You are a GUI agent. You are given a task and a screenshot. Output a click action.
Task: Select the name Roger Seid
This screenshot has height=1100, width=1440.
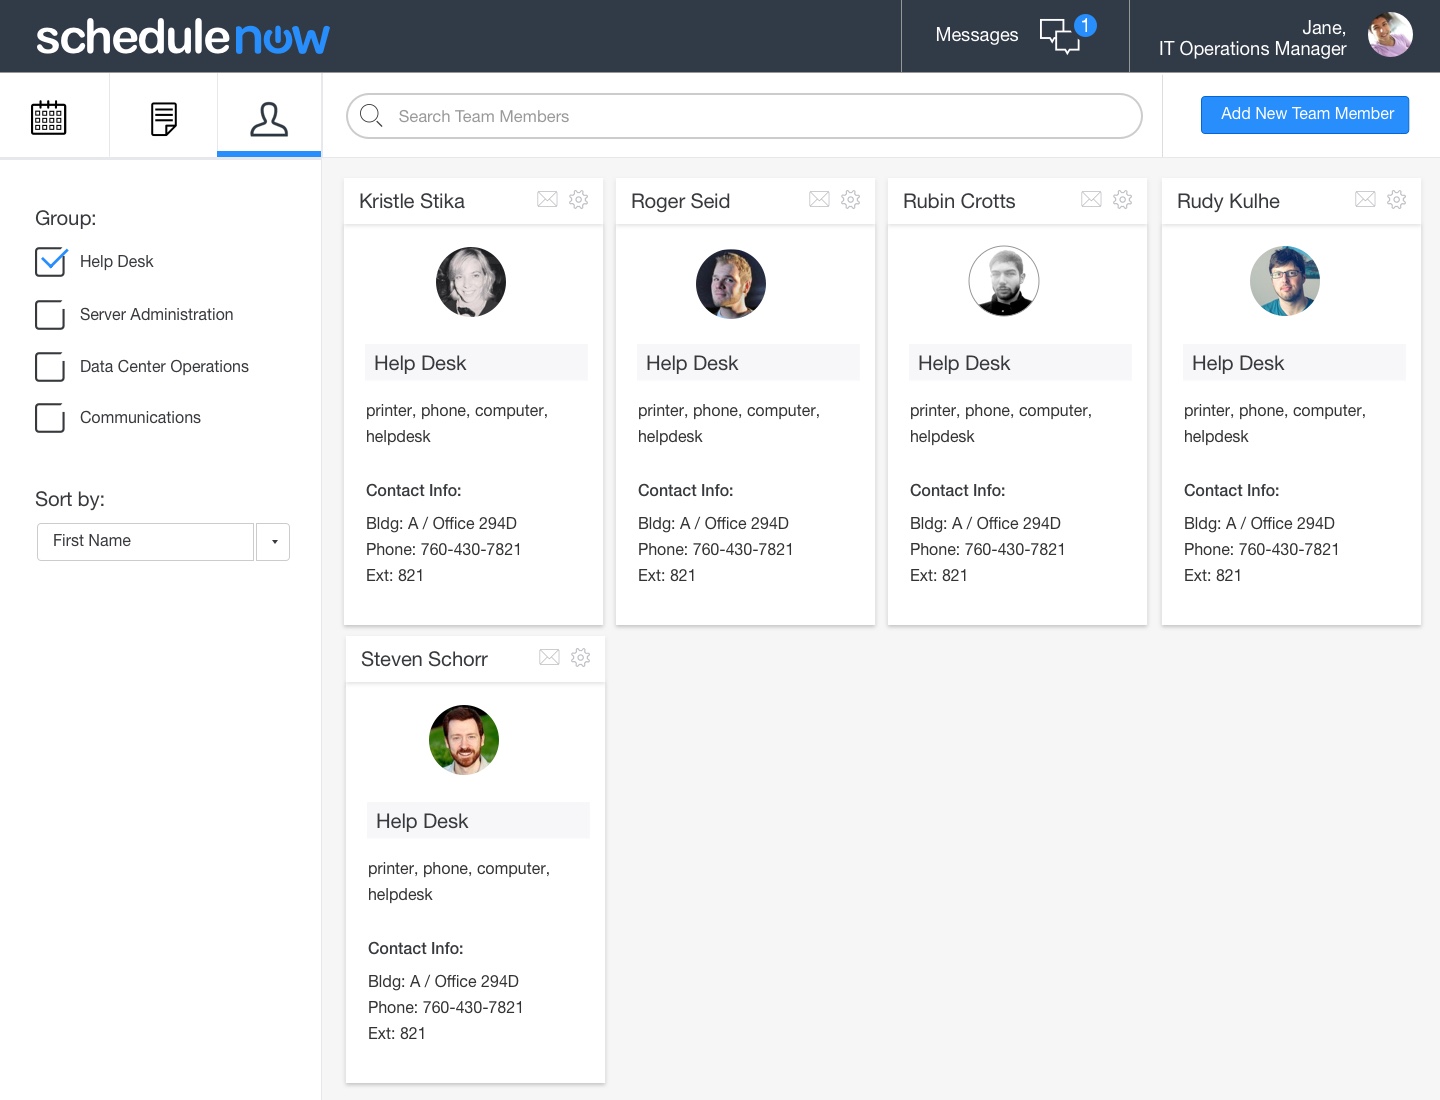[x=681, y=201]
